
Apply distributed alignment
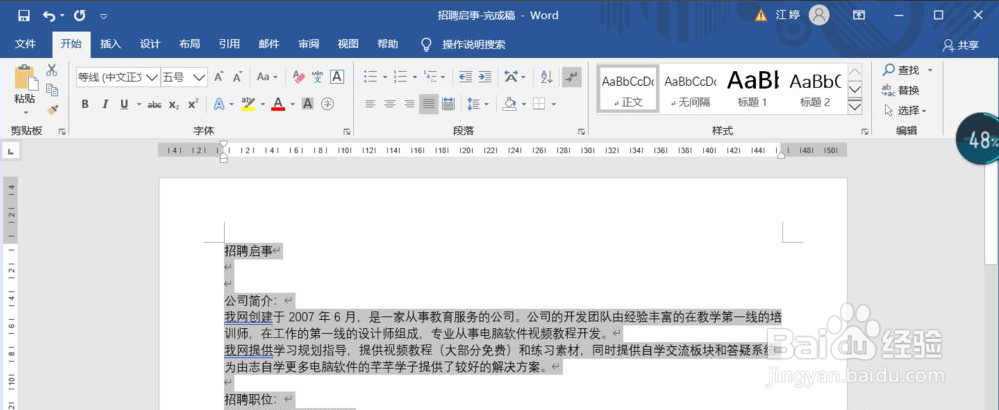tap(448, 104)
